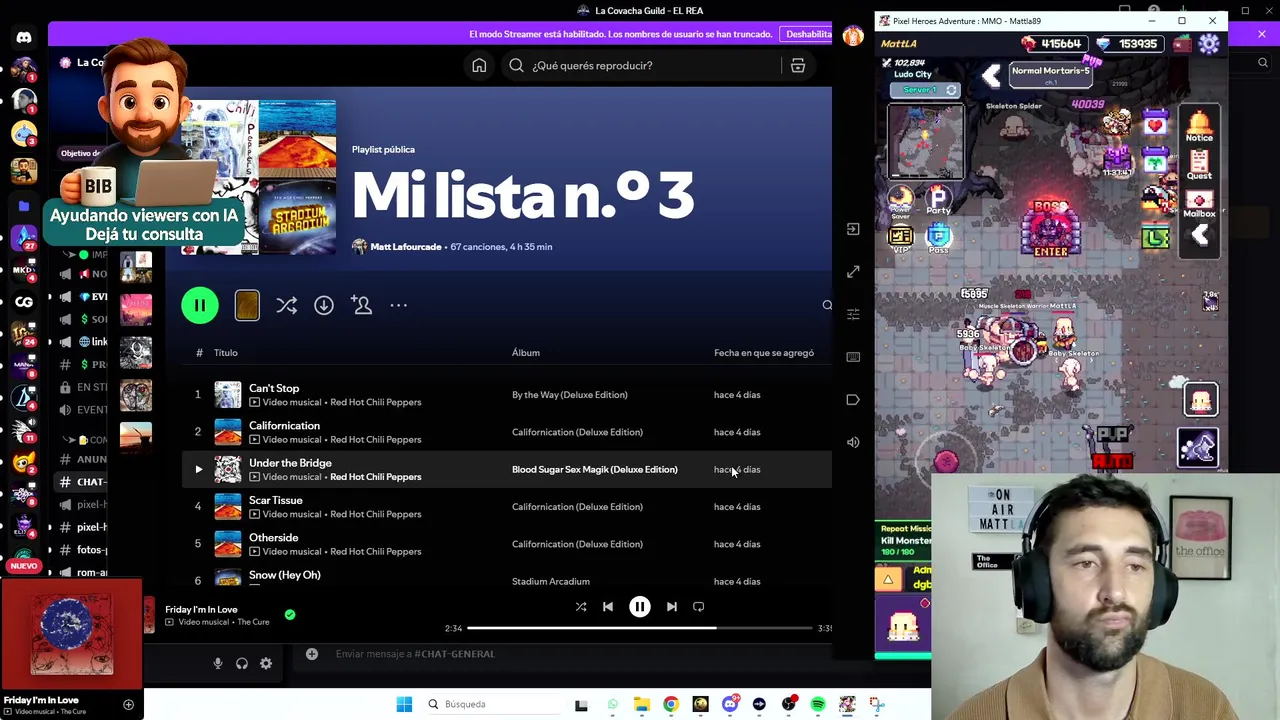Toggle shuffle next to the green pause button
Image resolution: width=1280 pixels, height=720 pixels.
[x=286, y=305]
